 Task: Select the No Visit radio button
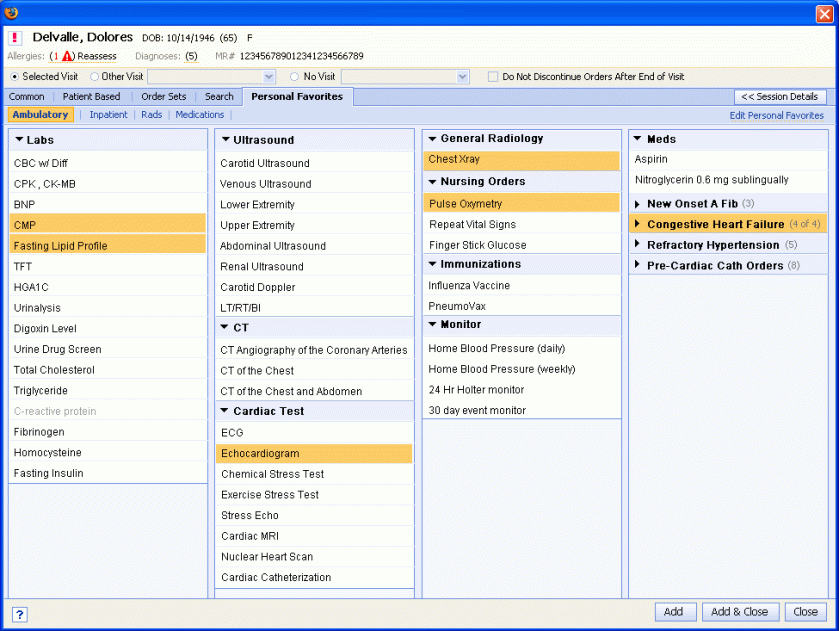click(295, 77)
